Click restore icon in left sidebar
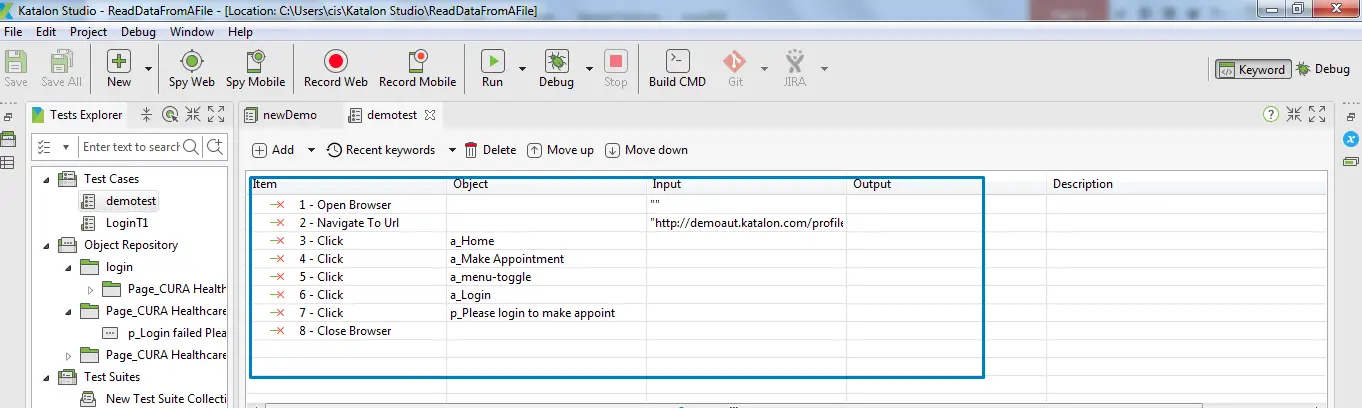This screenshot has height=408, width=1362. click(x=8, y=117)
